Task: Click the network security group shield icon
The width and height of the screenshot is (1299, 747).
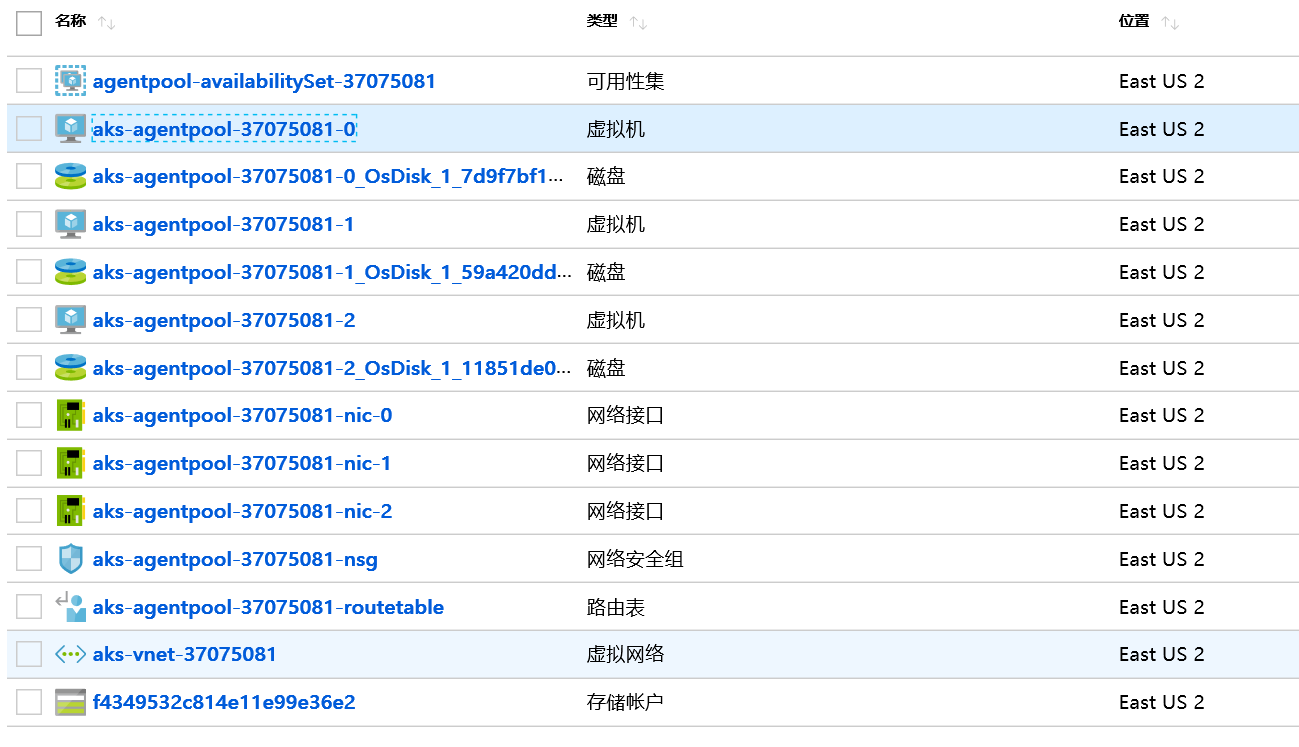Action: [70, 559]
